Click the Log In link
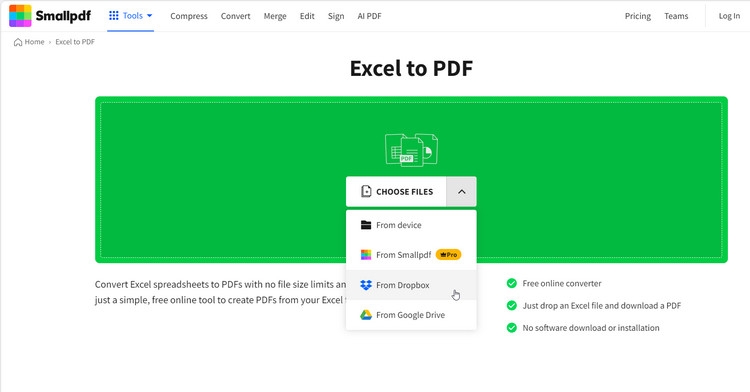 729,16
